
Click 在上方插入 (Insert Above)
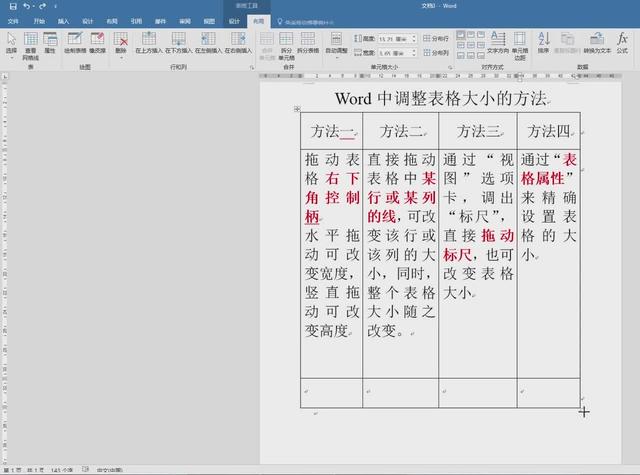[x=149, y=43]
